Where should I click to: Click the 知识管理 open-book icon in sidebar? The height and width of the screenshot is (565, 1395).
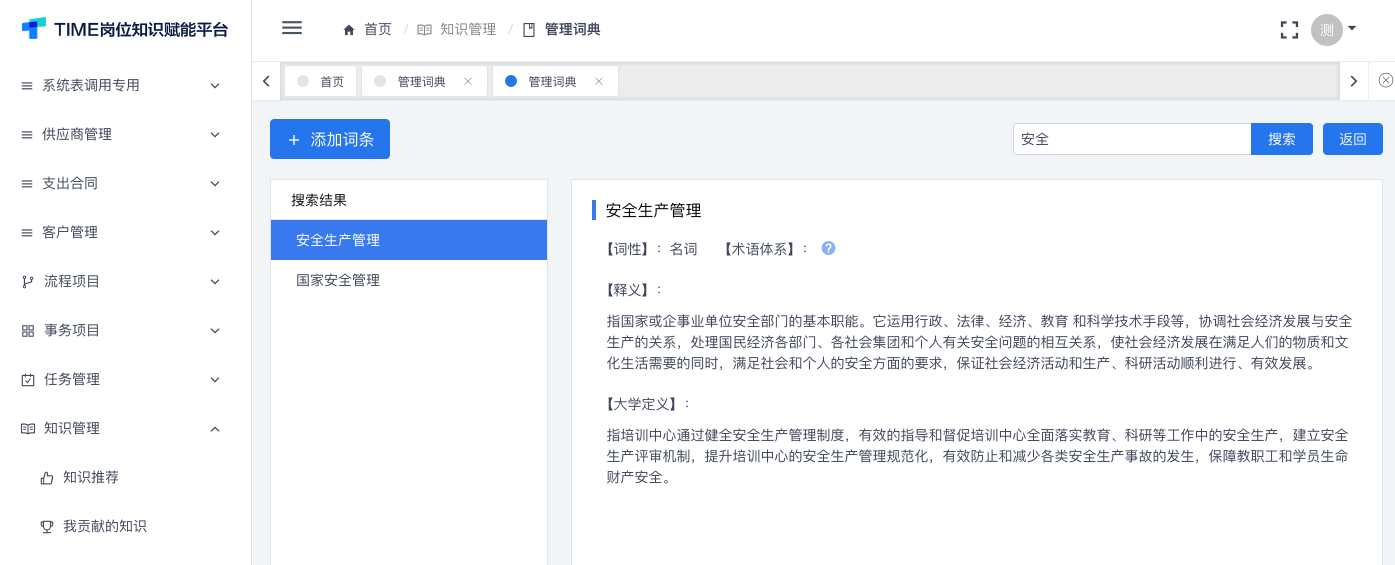coord(28,428)
